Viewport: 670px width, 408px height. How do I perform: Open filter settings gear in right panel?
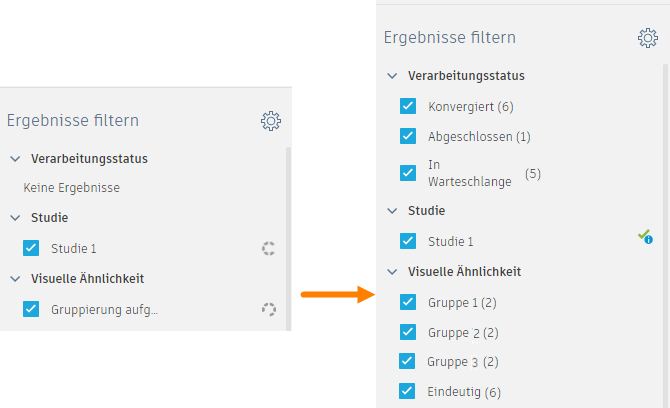pos(648,38)
